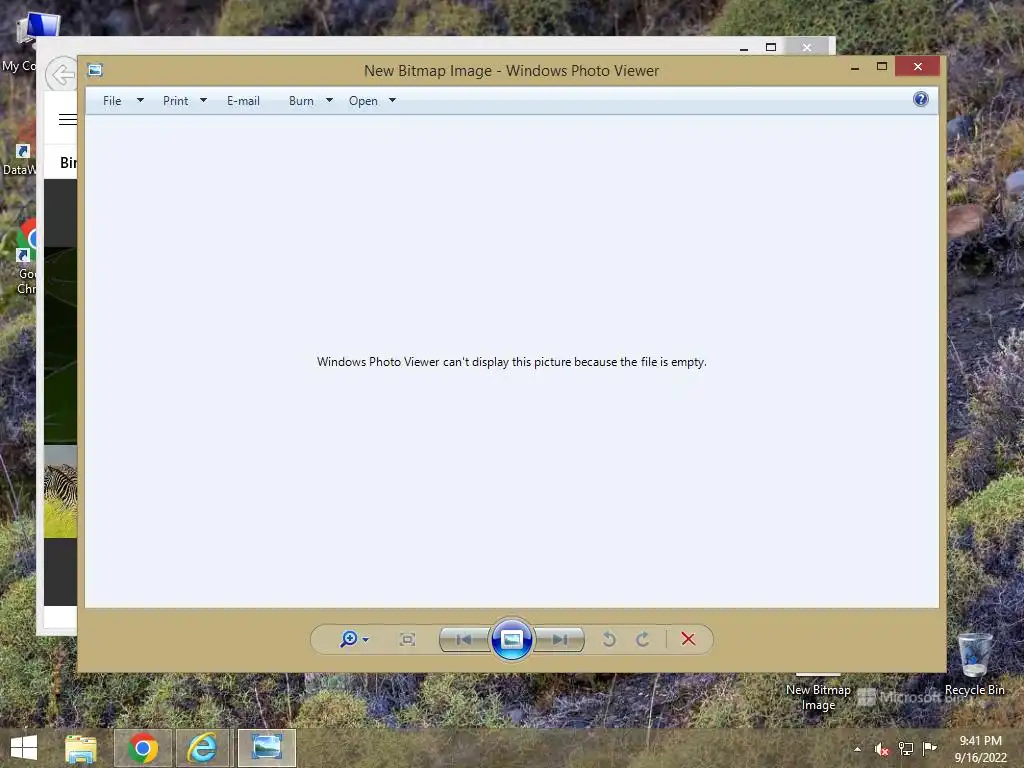Click the zebra thumbnail in background window
Image resolution: width=1024 pixels, height=768 pixels.
(61, 491)
